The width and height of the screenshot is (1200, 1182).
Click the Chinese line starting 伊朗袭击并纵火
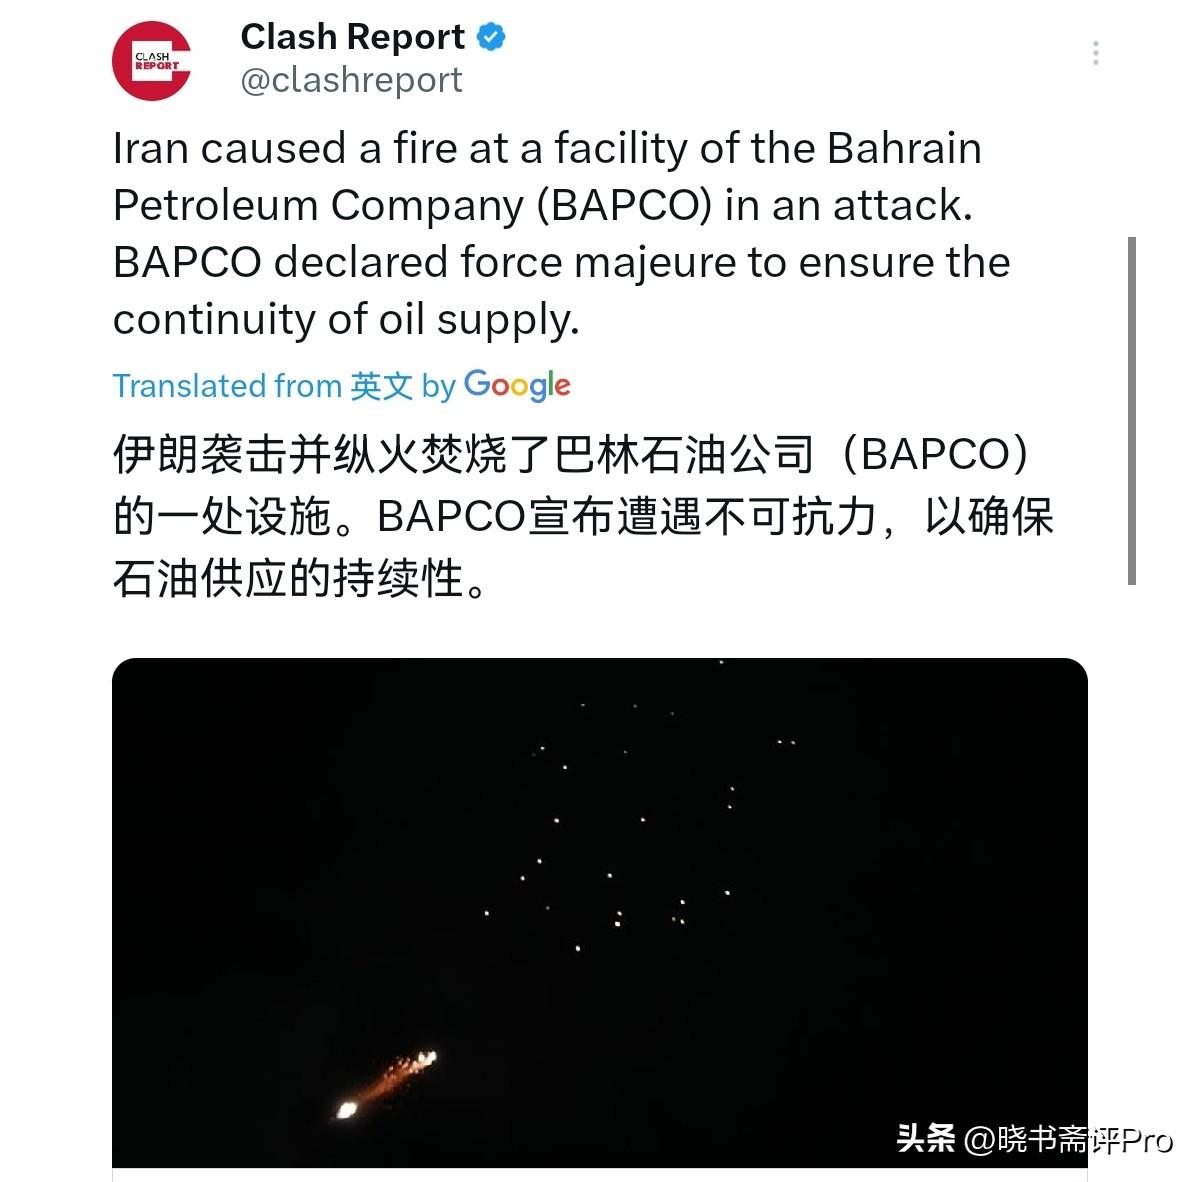[x=570, y=456]
